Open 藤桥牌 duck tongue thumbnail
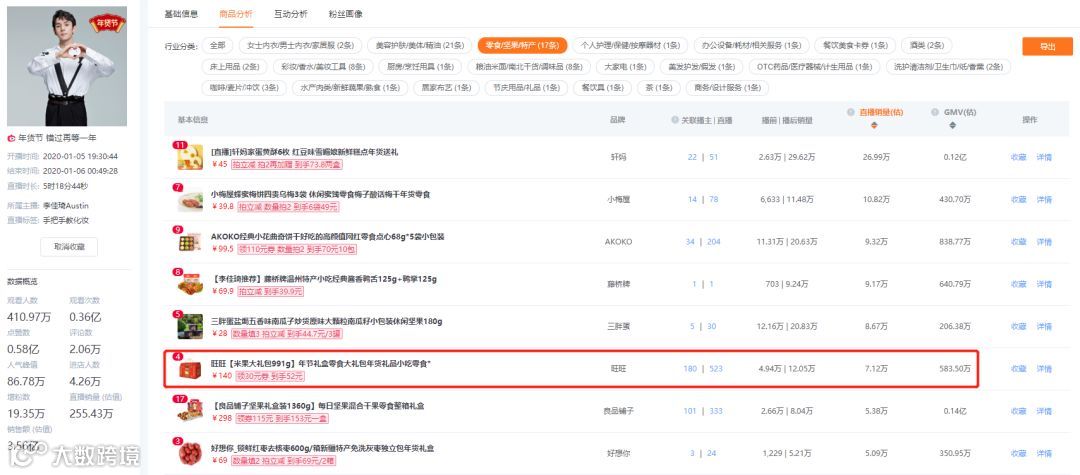The height and width of the screenshot is (475, 1080). click(190, 284)
